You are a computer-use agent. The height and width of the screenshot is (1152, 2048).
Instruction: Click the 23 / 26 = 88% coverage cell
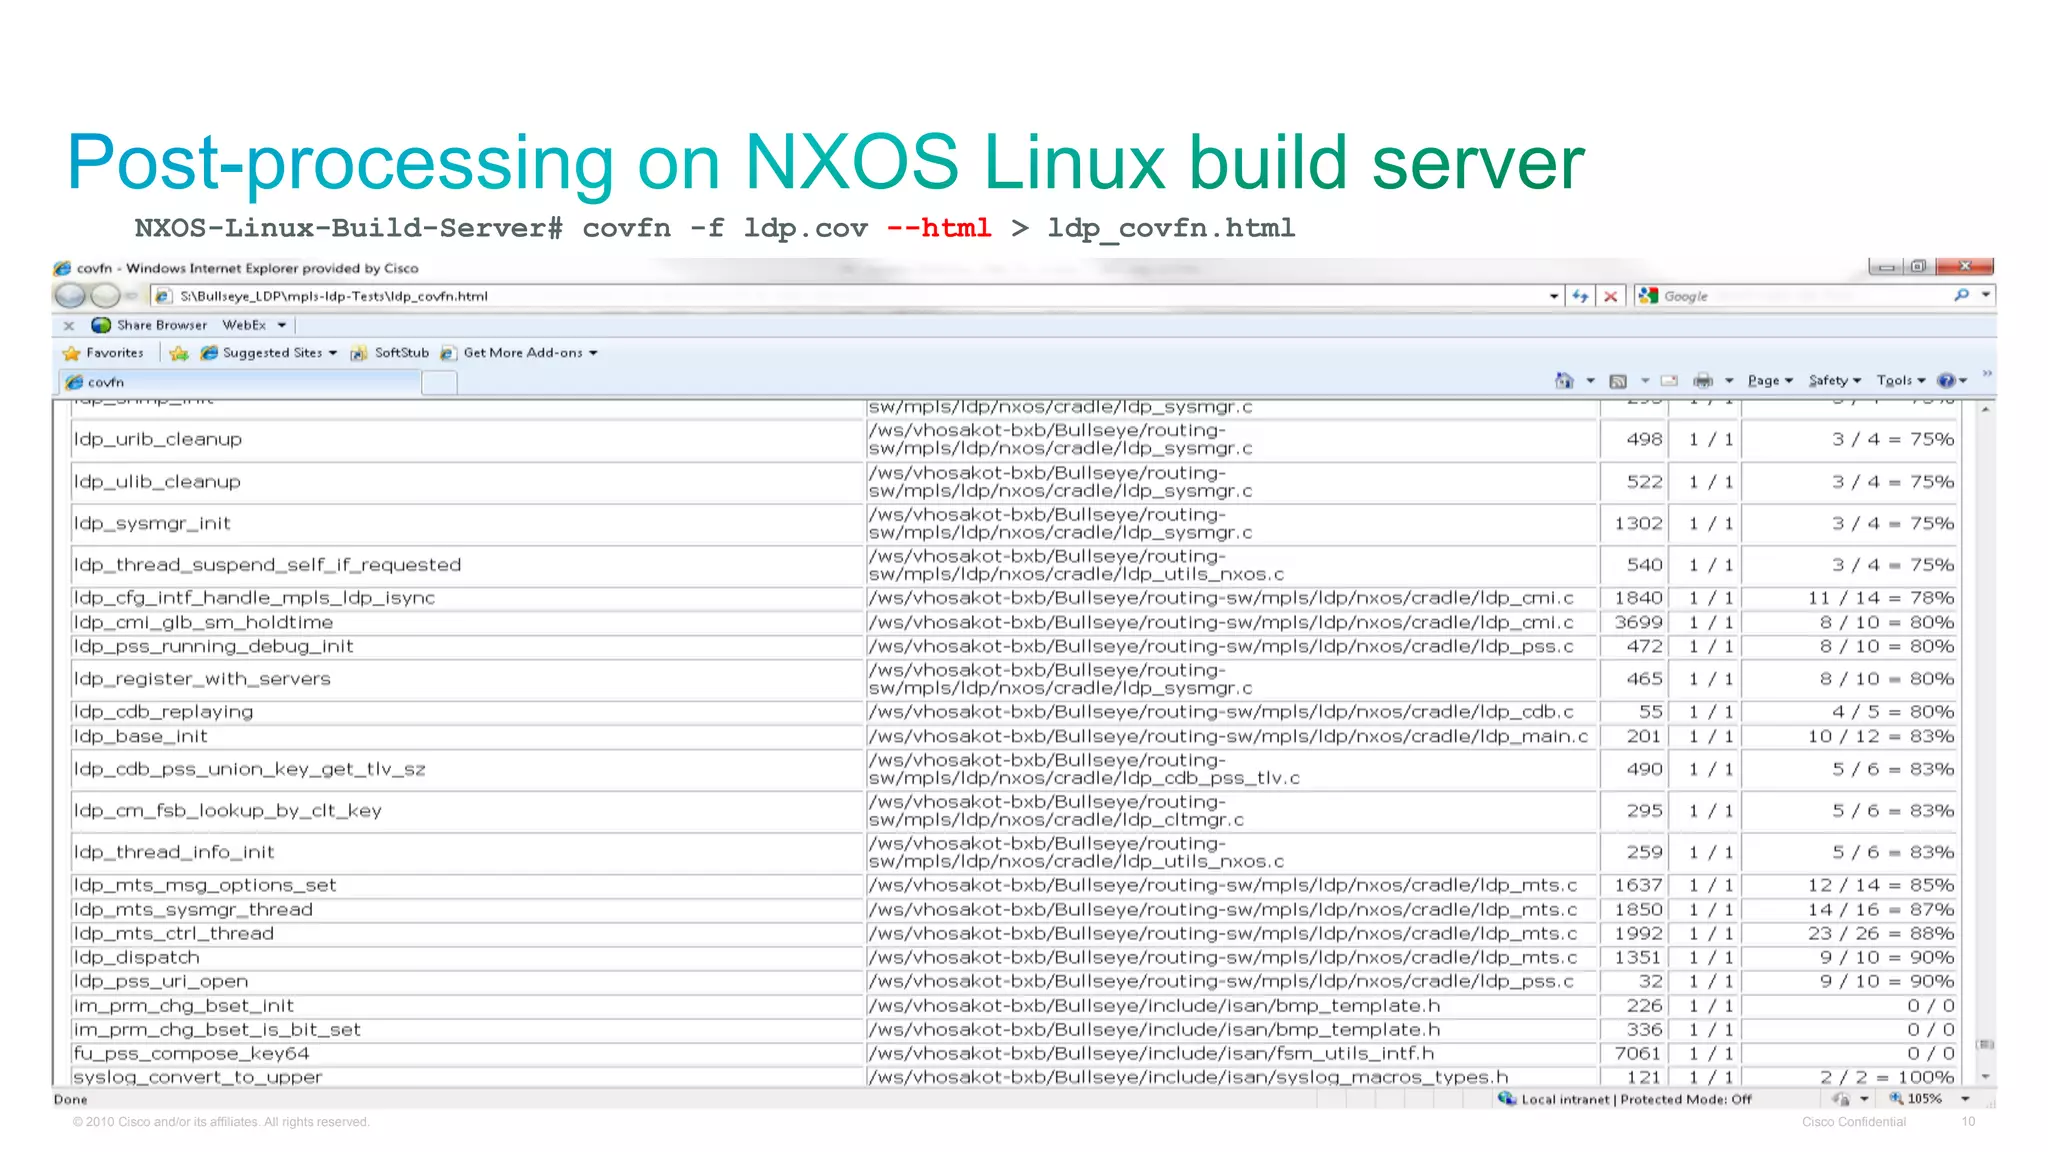[x=1851, y=933]
